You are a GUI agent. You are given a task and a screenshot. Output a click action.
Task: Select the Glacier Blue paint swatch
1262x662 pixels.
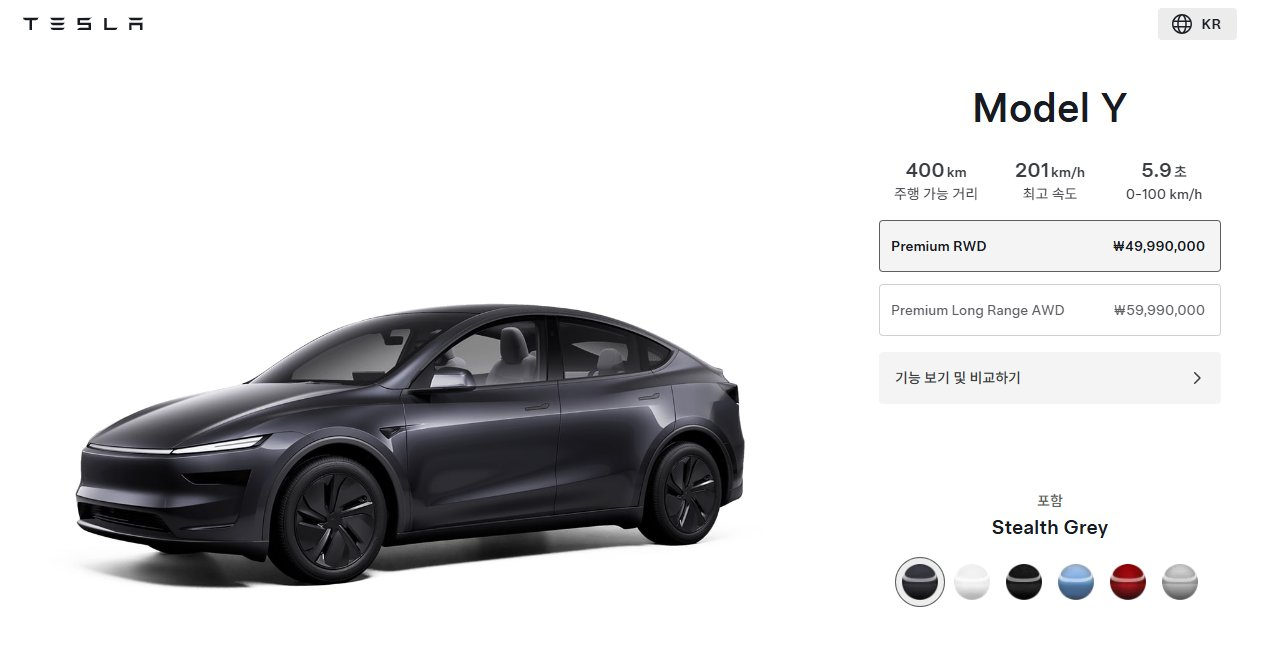tap(1076, 582)
